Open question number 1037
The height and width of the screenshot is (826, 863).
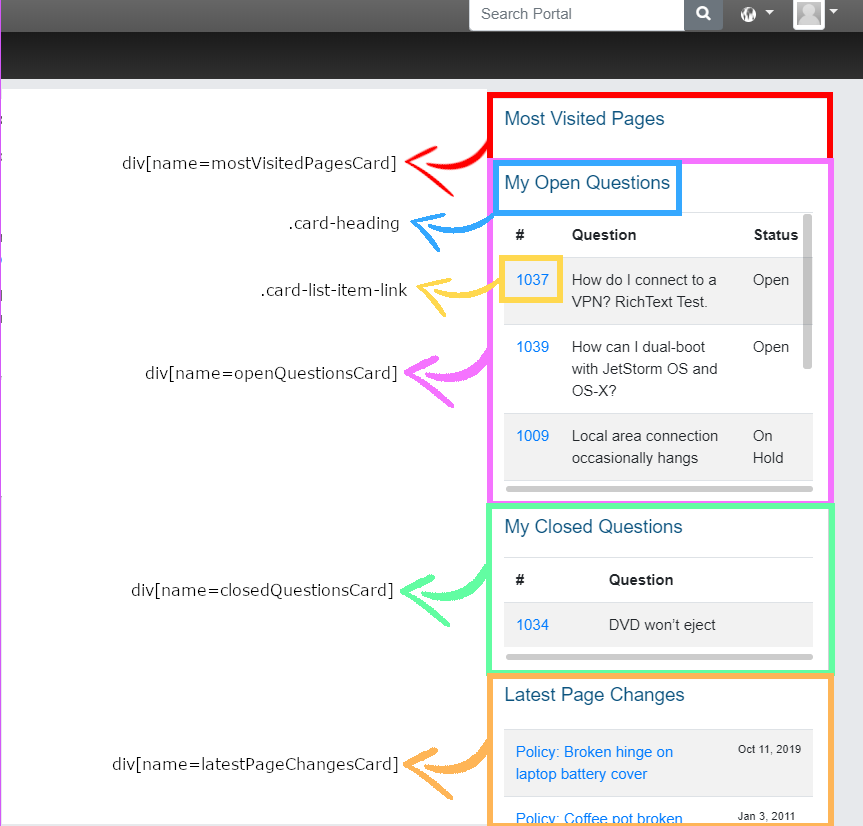pyautogui.click(x=532, y=280)
